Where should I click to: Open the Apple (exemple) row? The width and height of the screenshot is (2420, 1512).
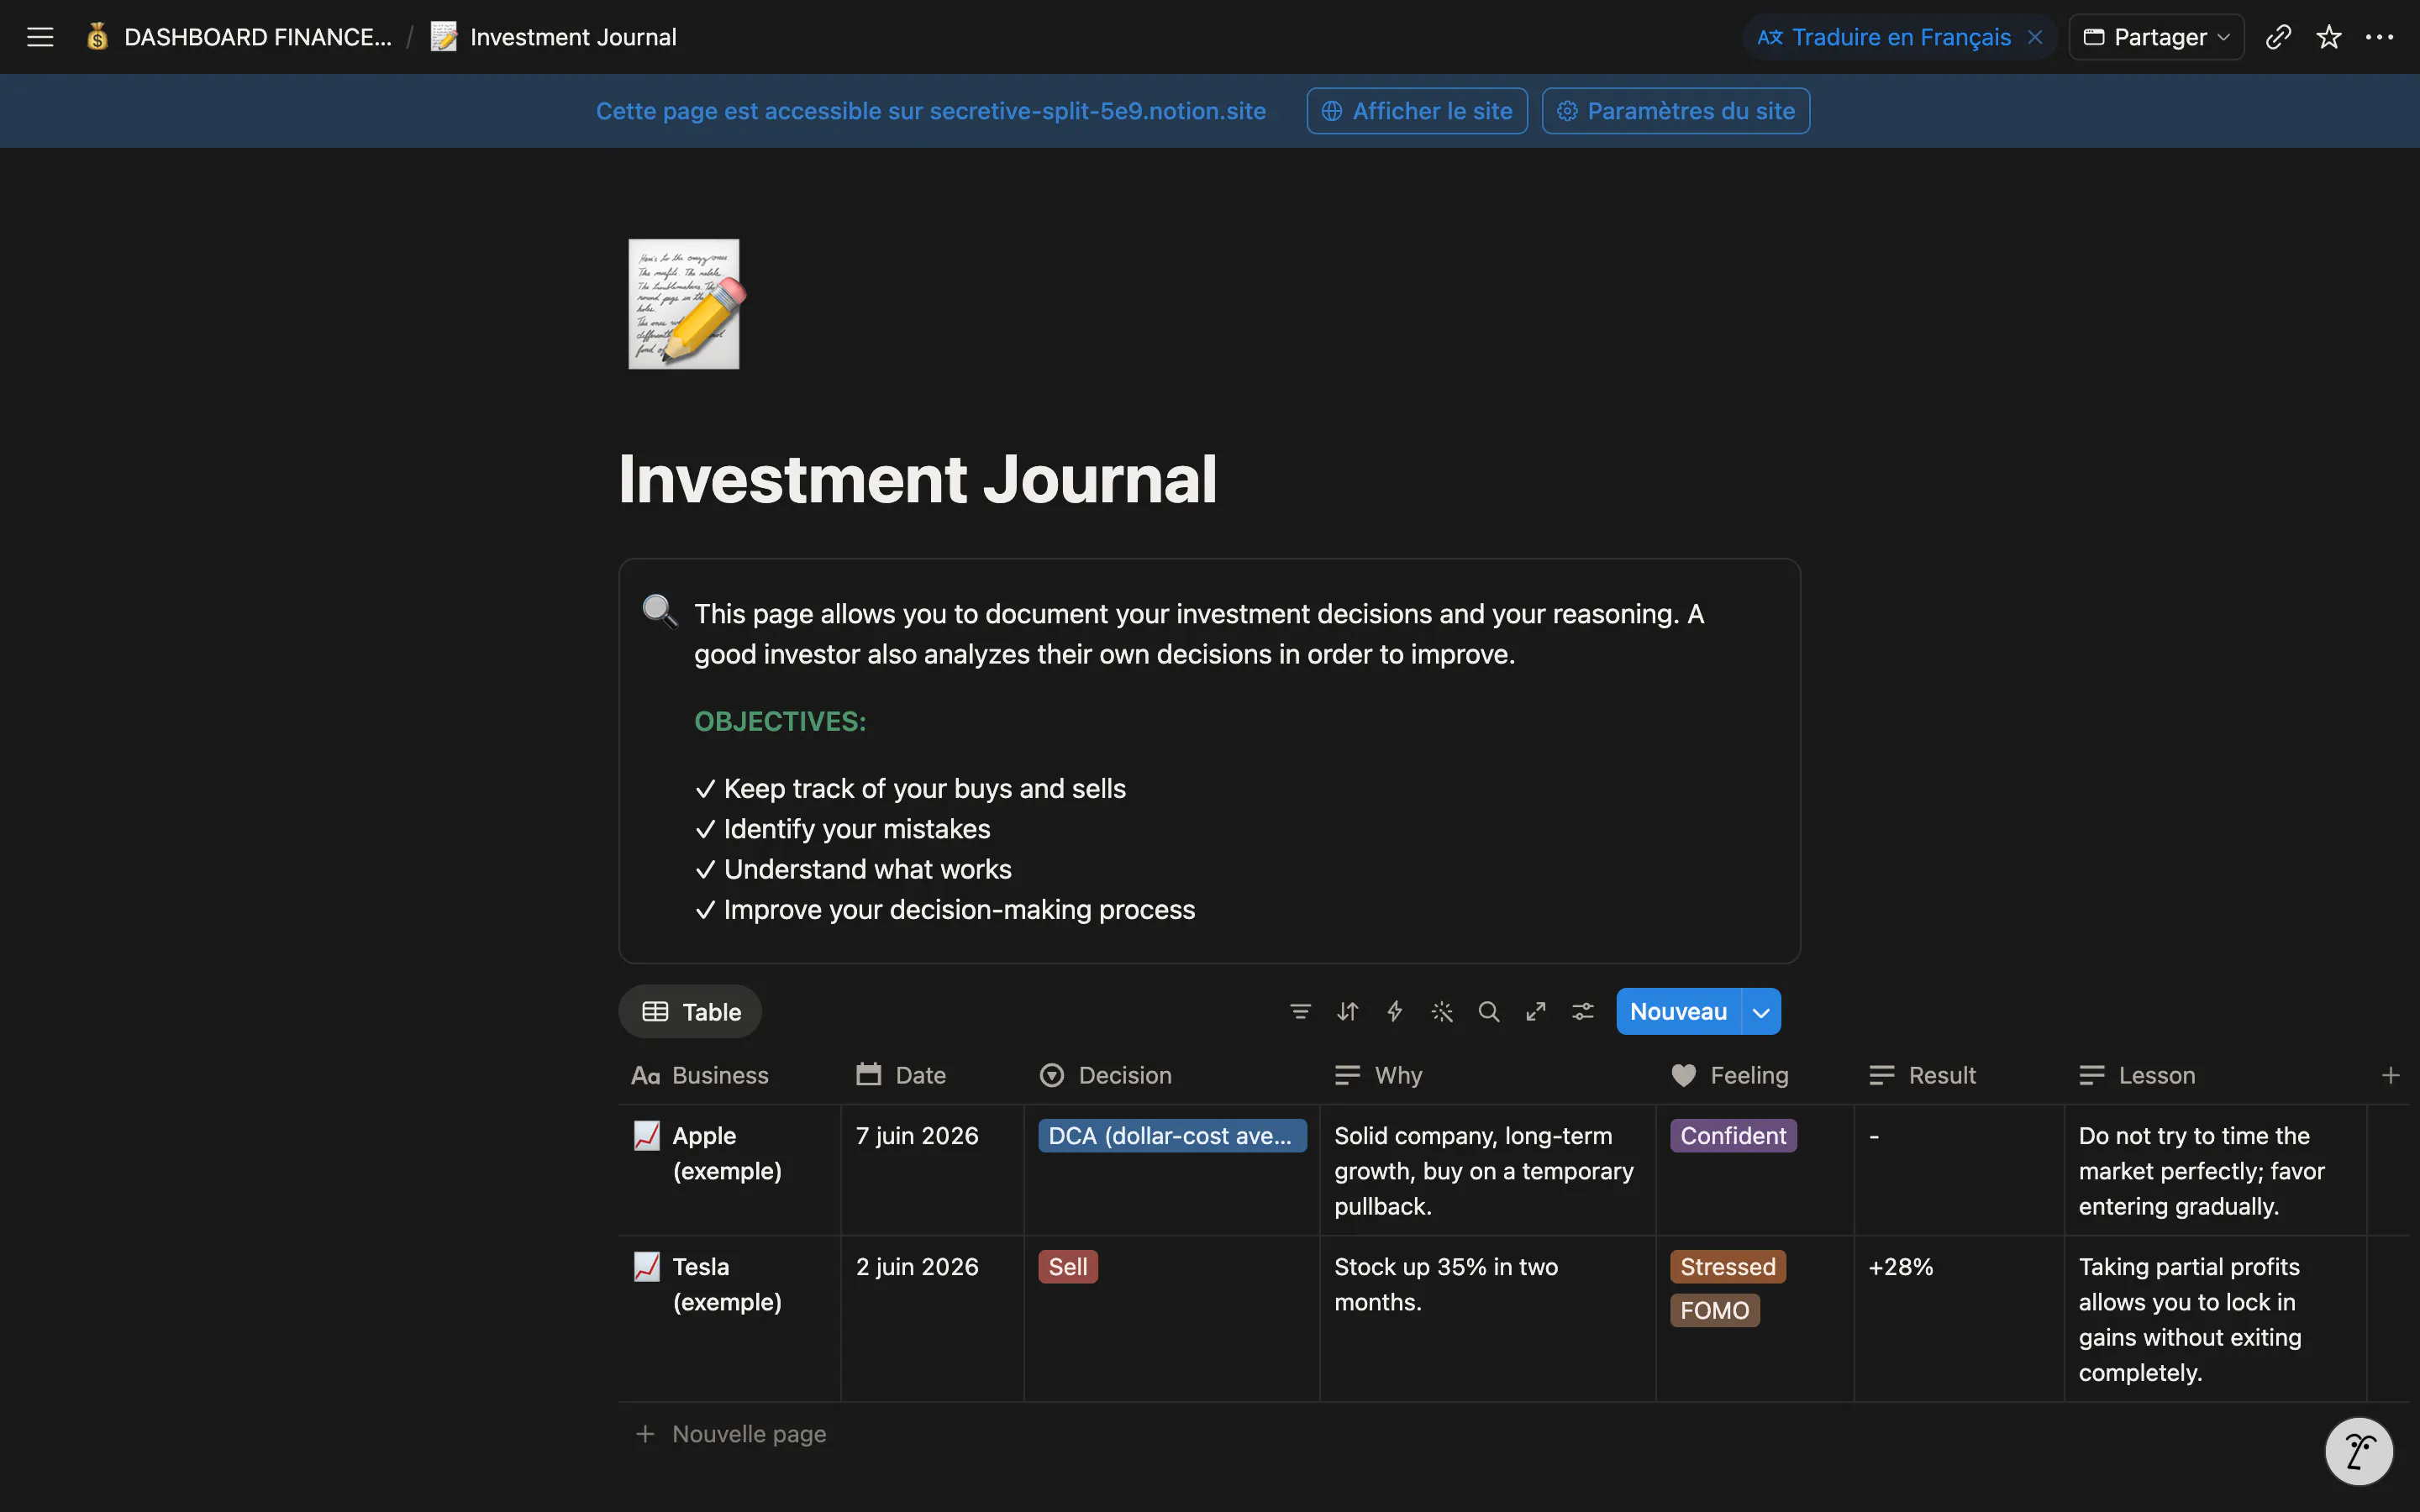coord(727,1153)
